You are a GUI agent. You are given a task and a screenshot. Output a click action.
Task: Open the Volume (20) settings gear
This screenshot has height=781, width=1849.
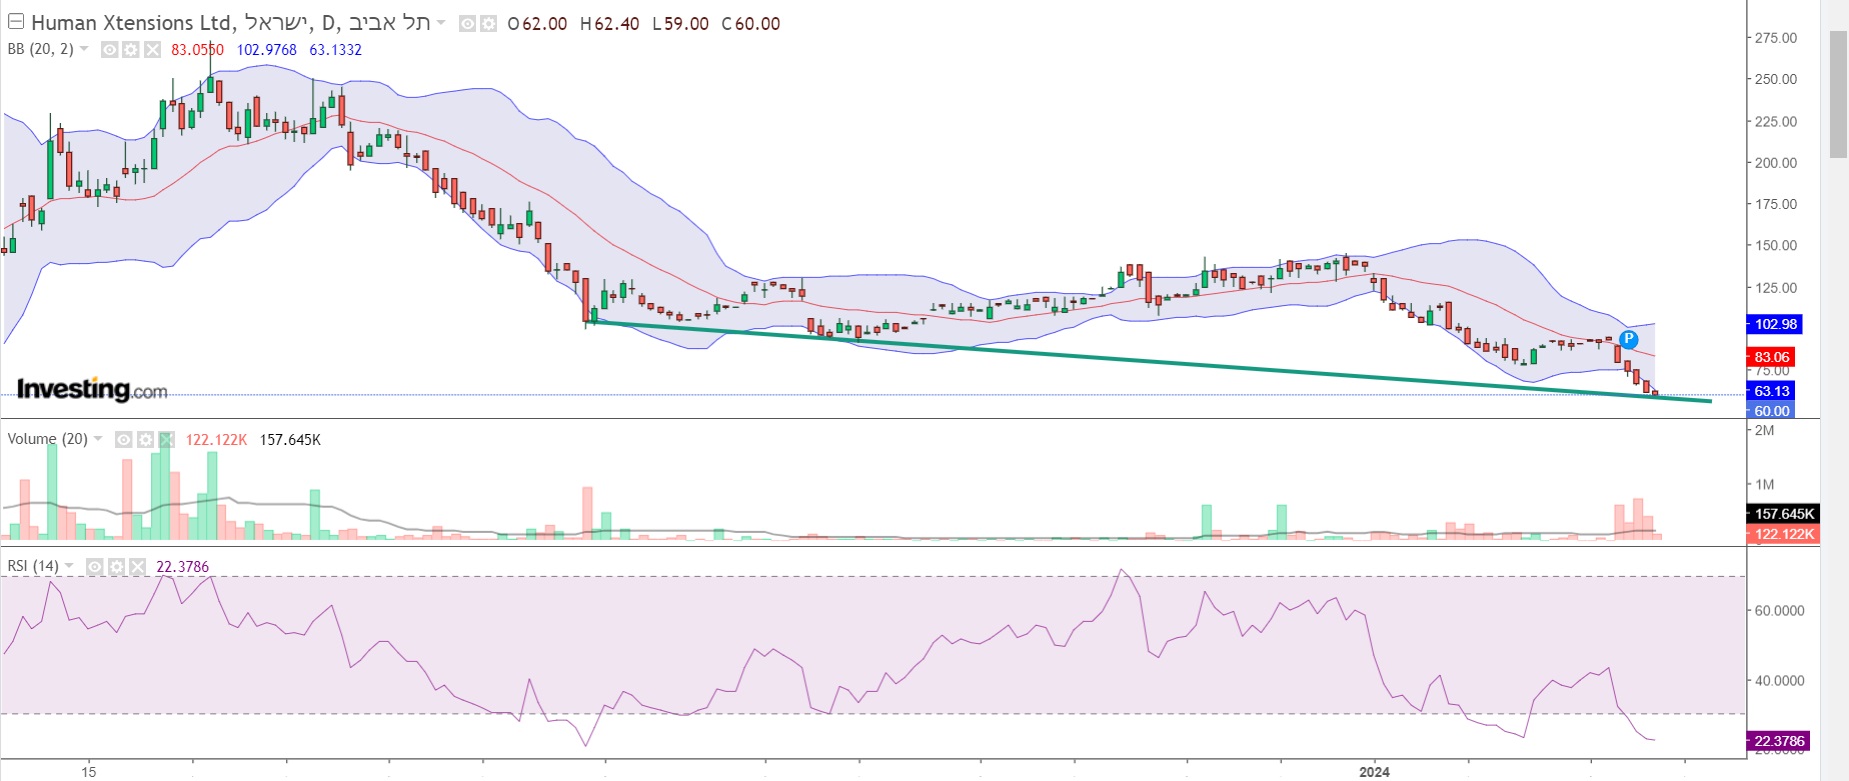[x=145, y=439]
